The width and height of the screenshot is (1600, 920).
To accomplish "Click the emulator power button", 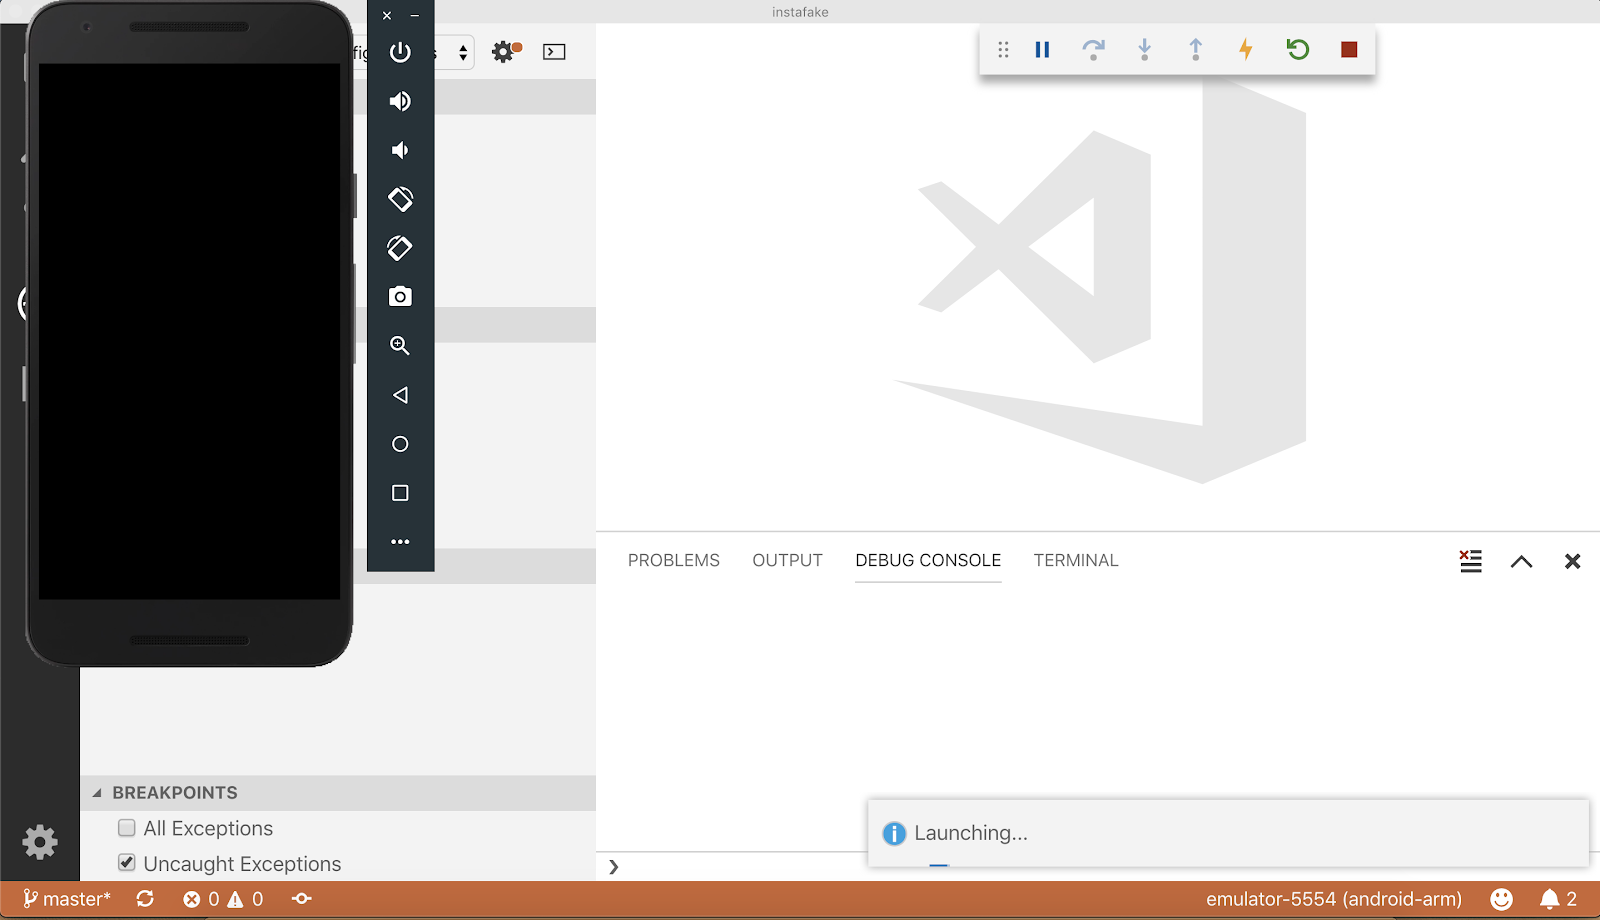I will coord(400,52).
